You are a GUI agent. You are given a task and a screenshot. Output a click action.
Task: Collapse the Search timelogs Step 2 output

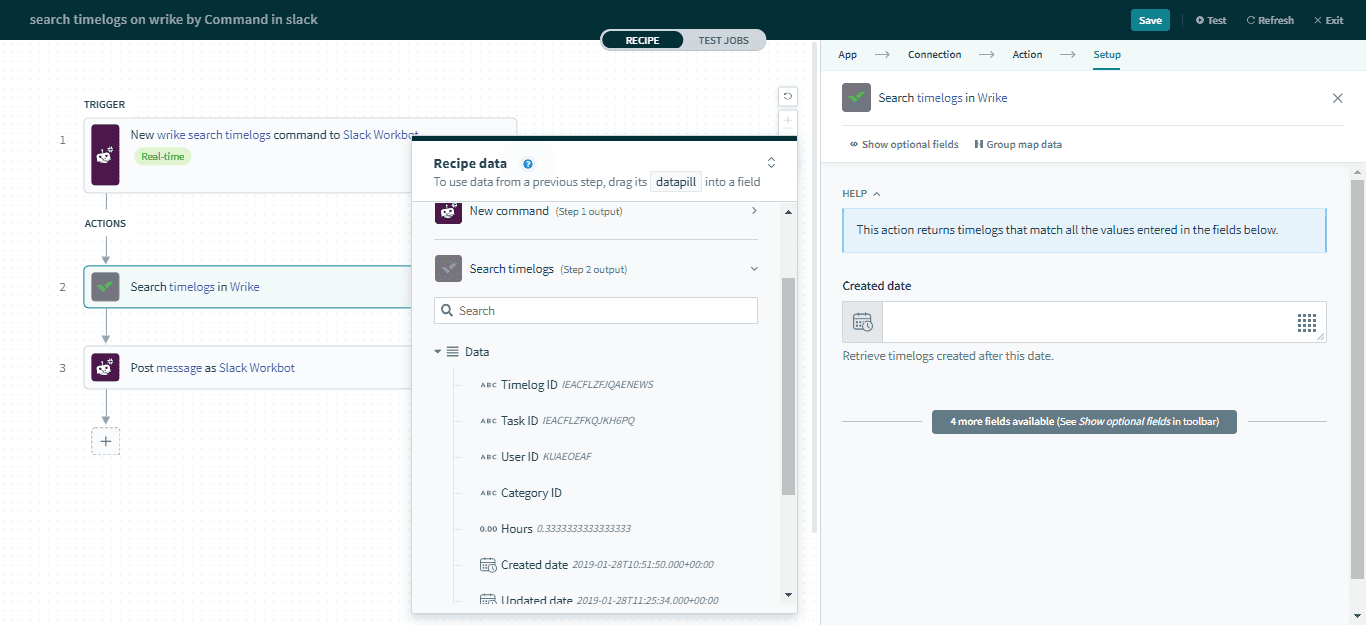point(754,268)
